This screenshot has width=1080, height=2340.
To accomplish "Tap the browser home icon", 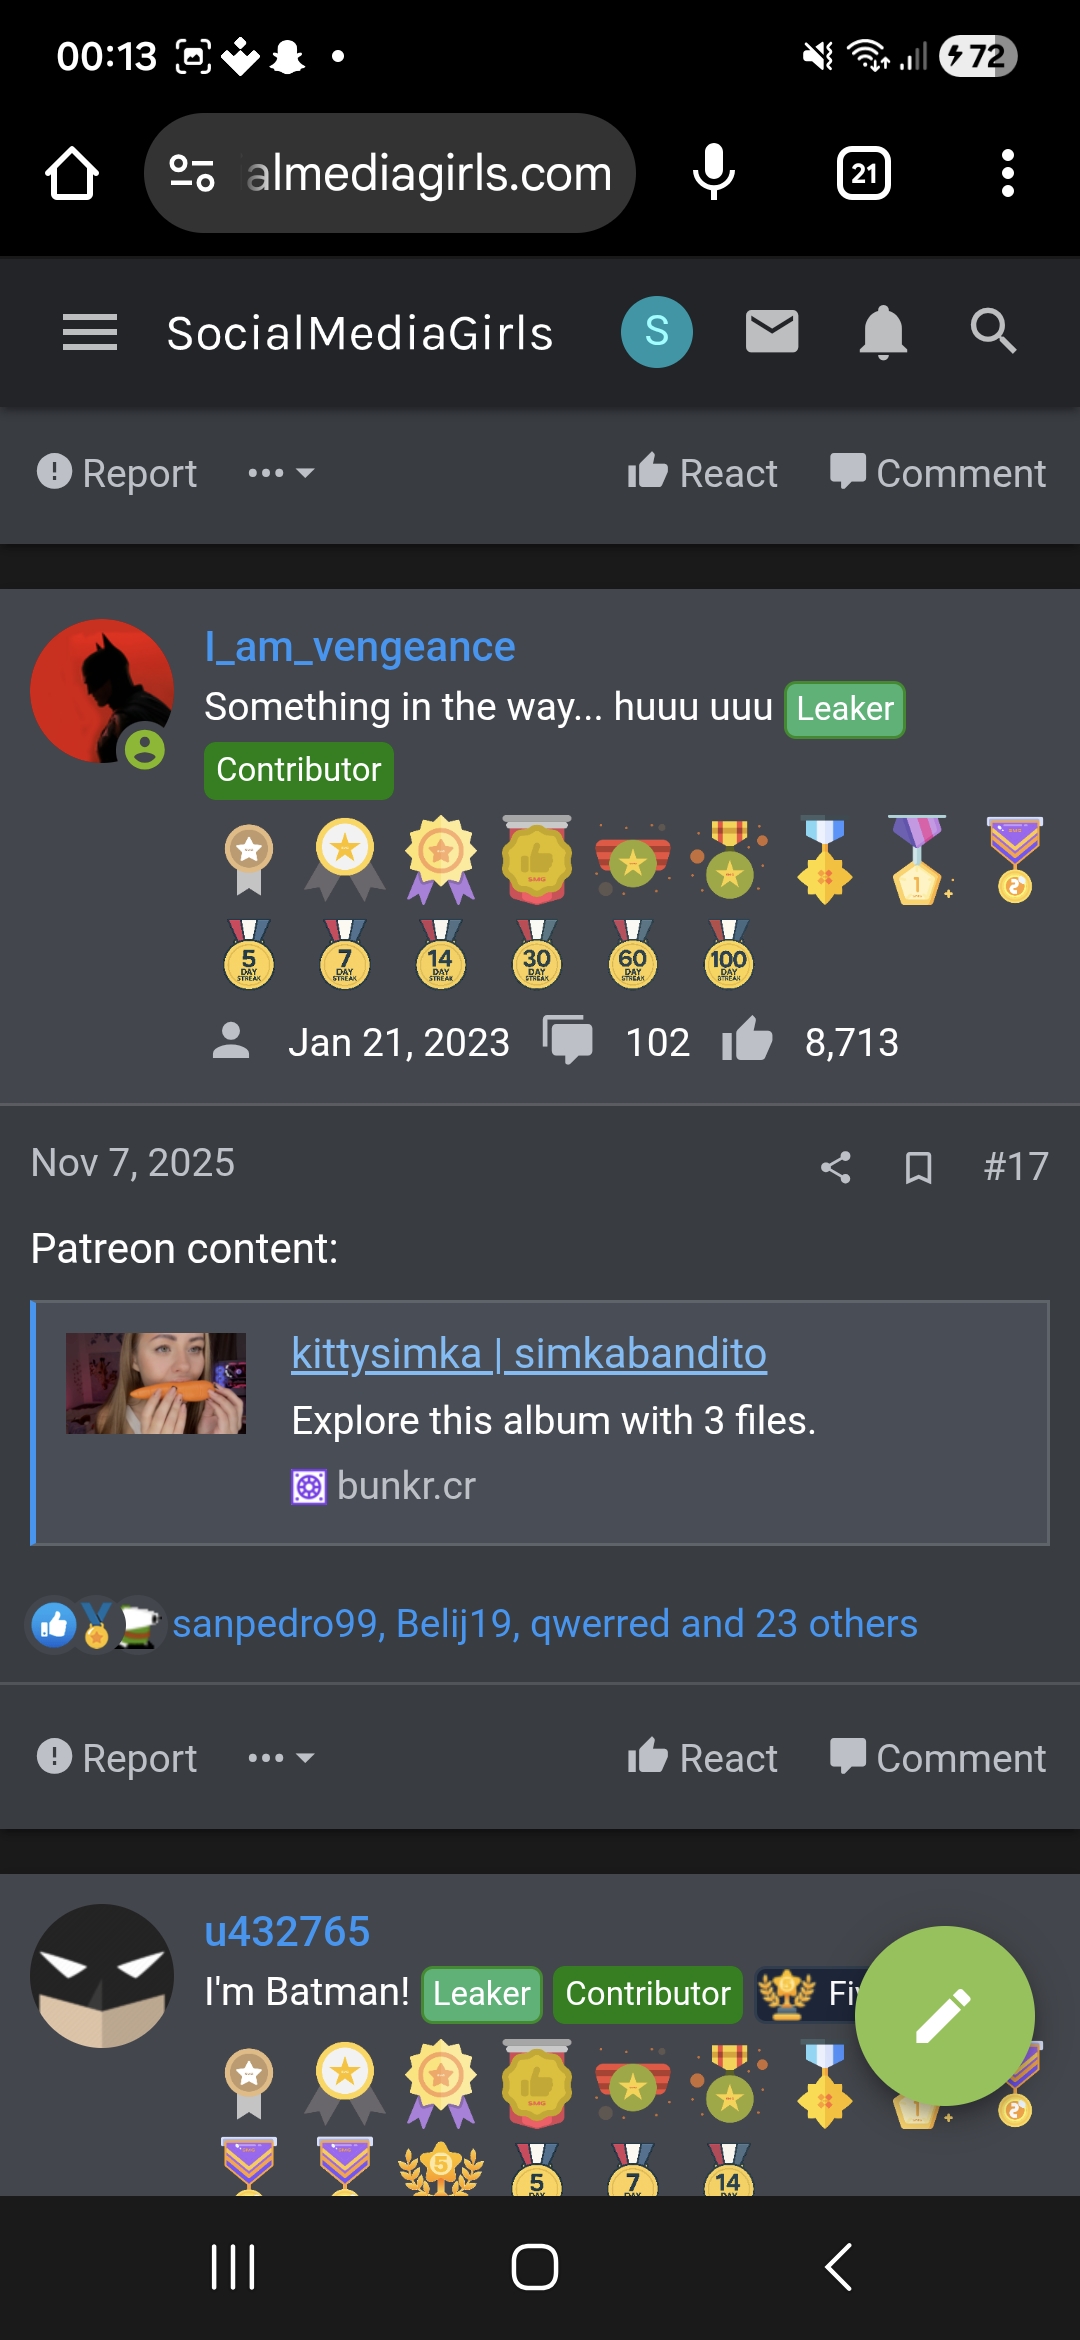I will (72, 174).
